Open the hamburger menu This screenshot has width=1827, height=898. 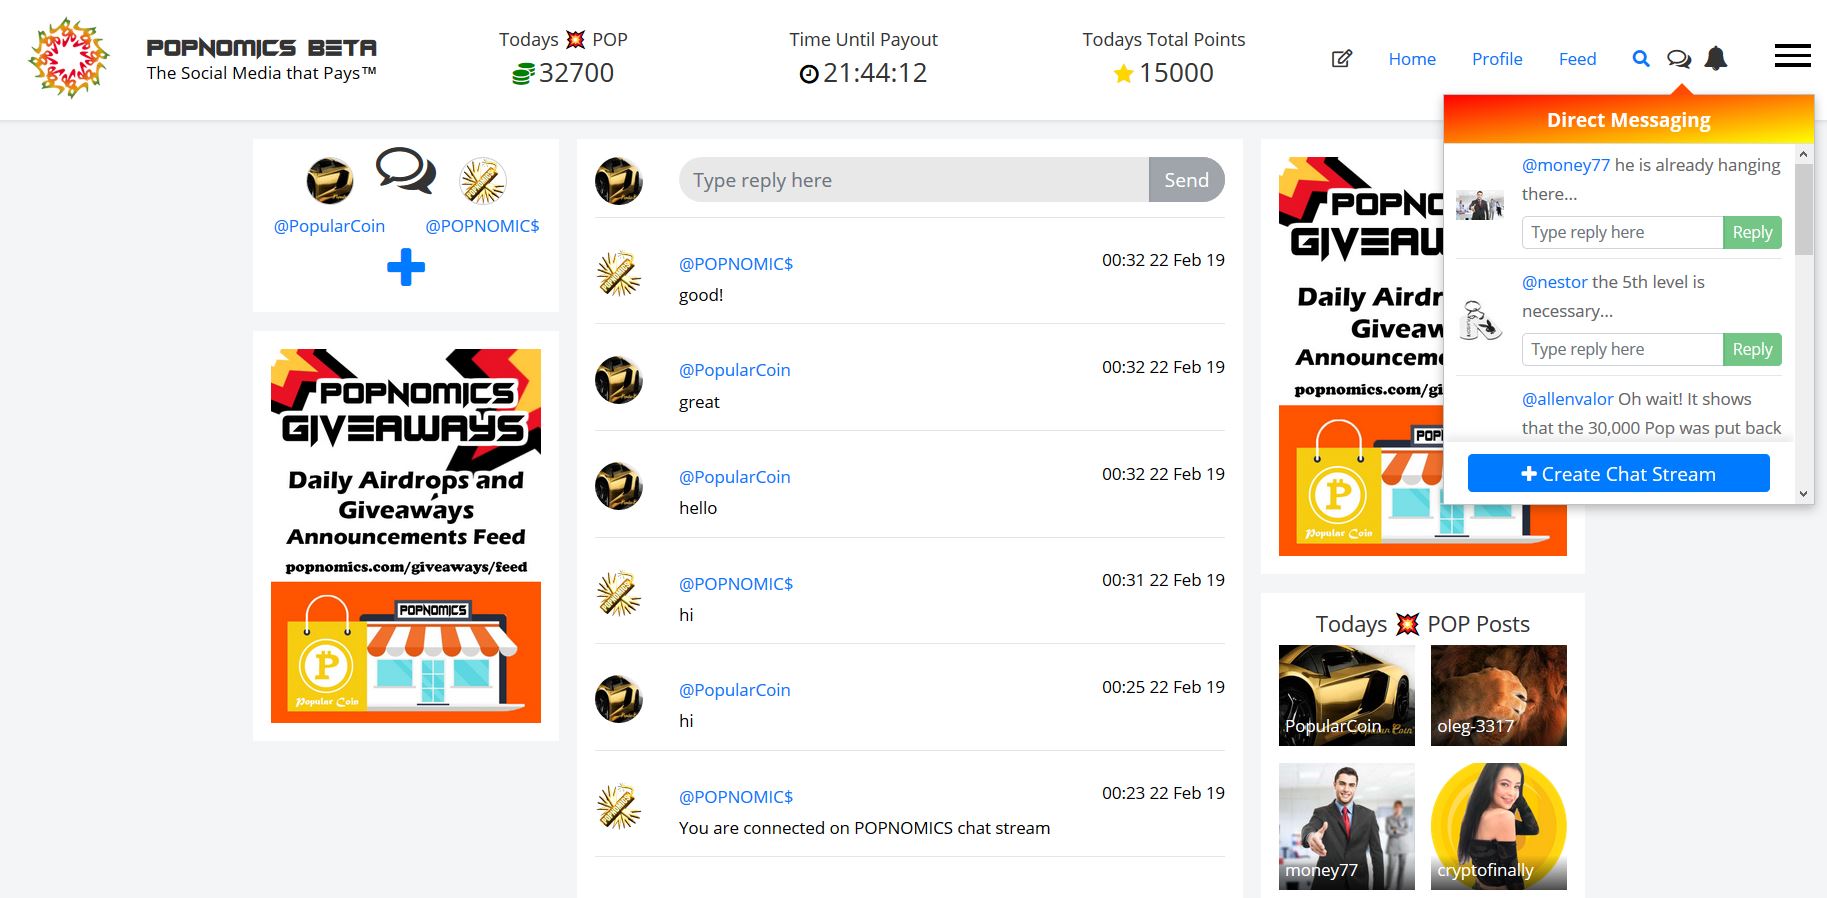[x=1792, y=56]
